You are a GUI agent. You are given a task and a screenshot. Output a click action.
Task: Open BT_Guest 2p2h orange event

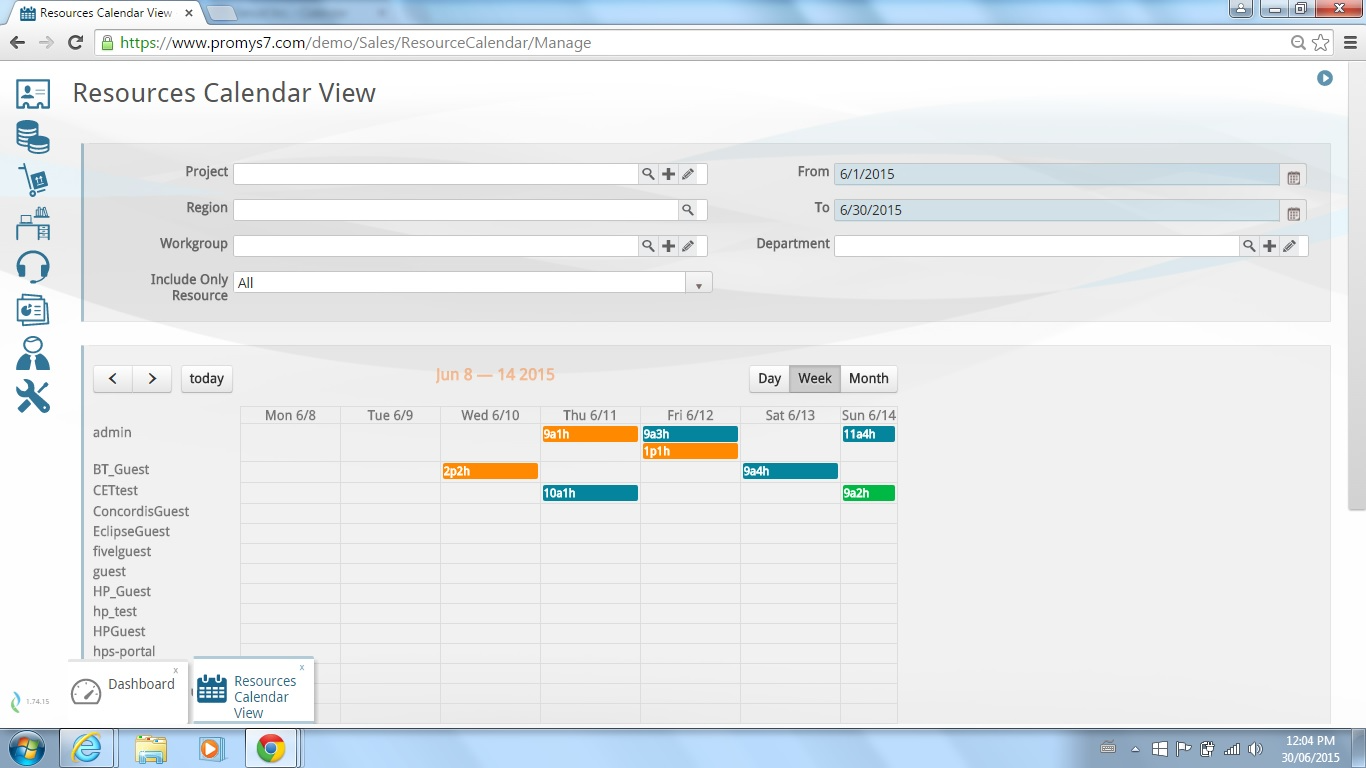(x=490, y=471)
